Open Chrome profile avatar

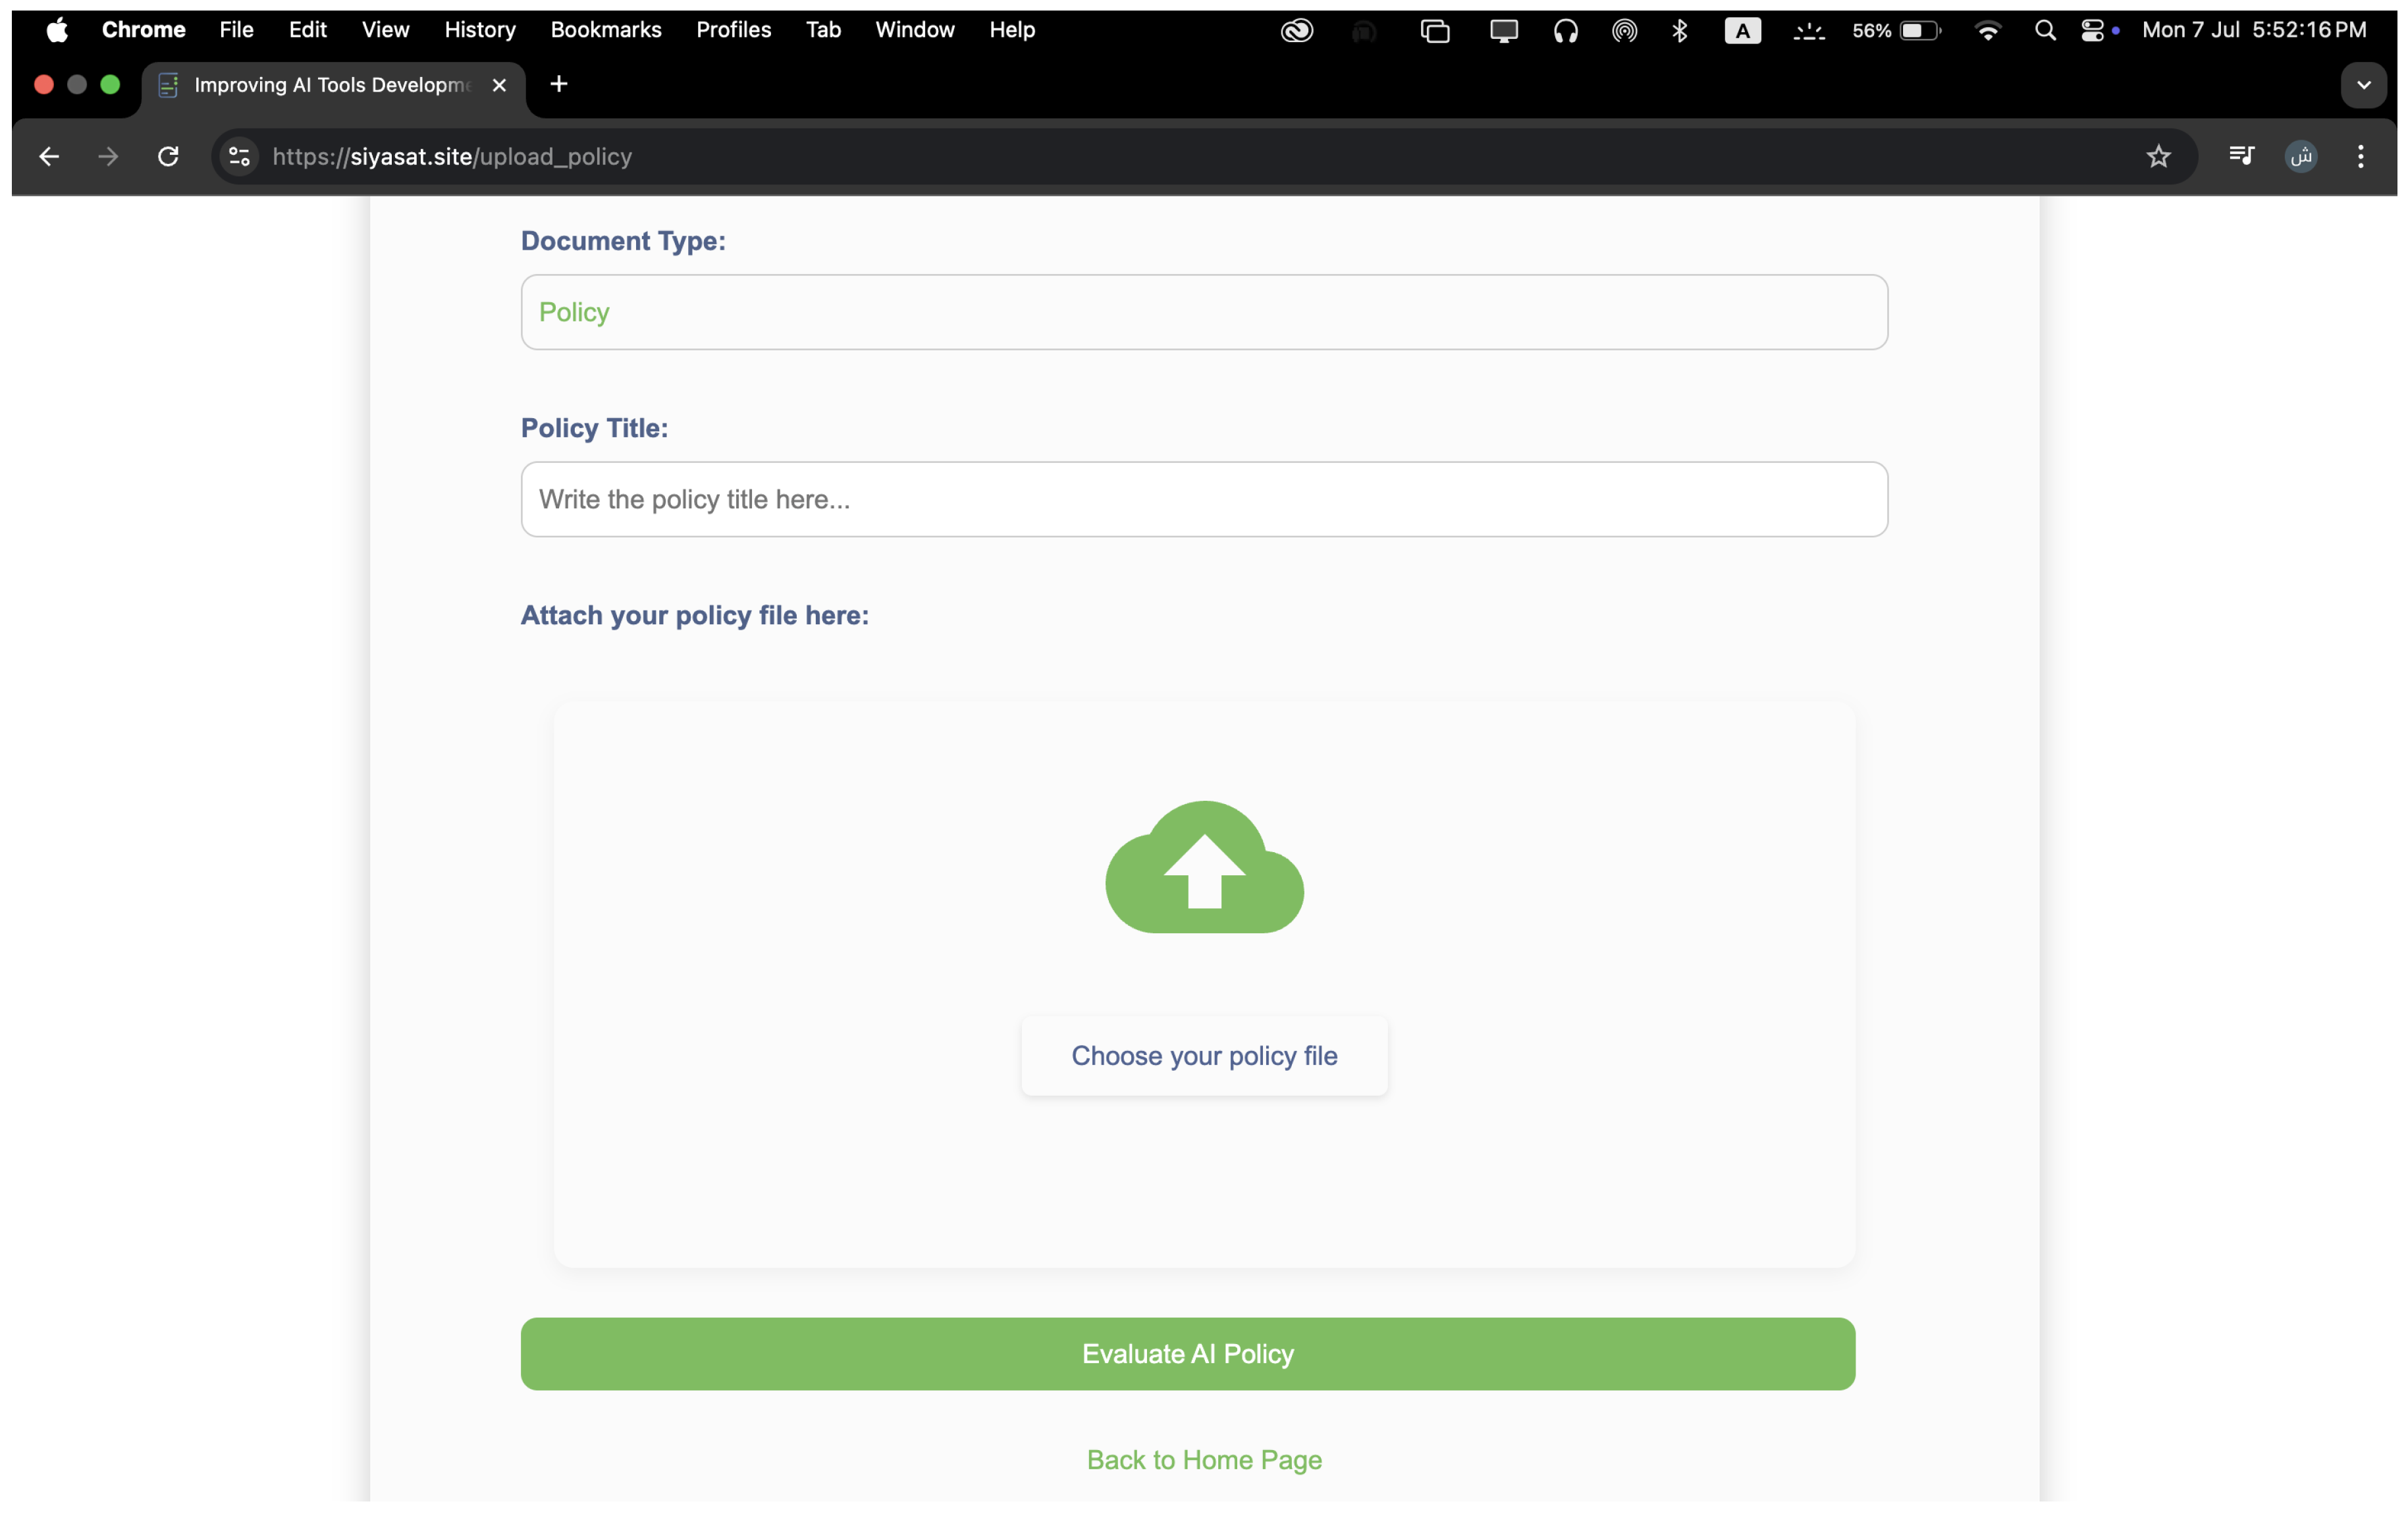[x=2301, y=157]
